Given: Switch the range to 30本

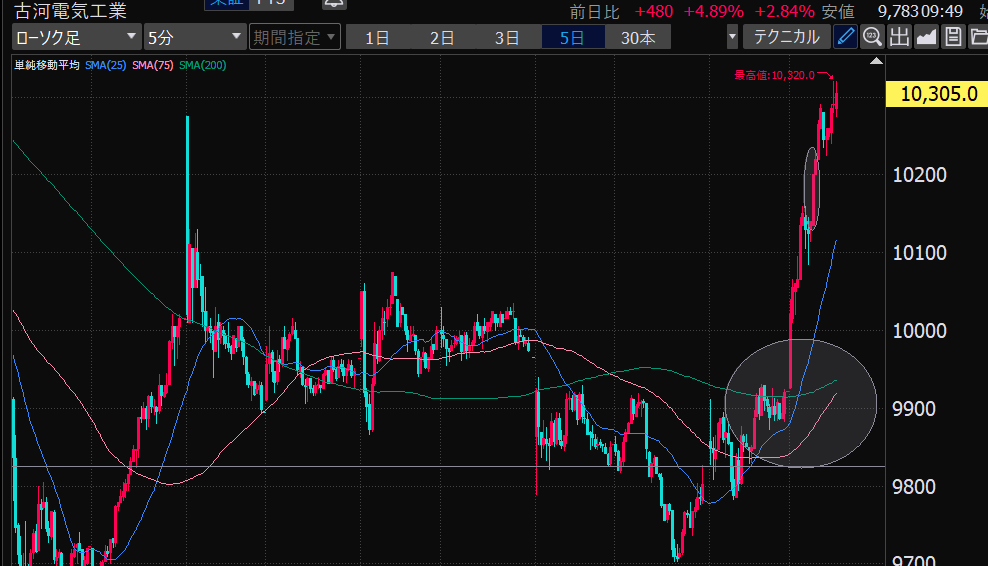Looking at the screenshot, I should coord(638,38).
